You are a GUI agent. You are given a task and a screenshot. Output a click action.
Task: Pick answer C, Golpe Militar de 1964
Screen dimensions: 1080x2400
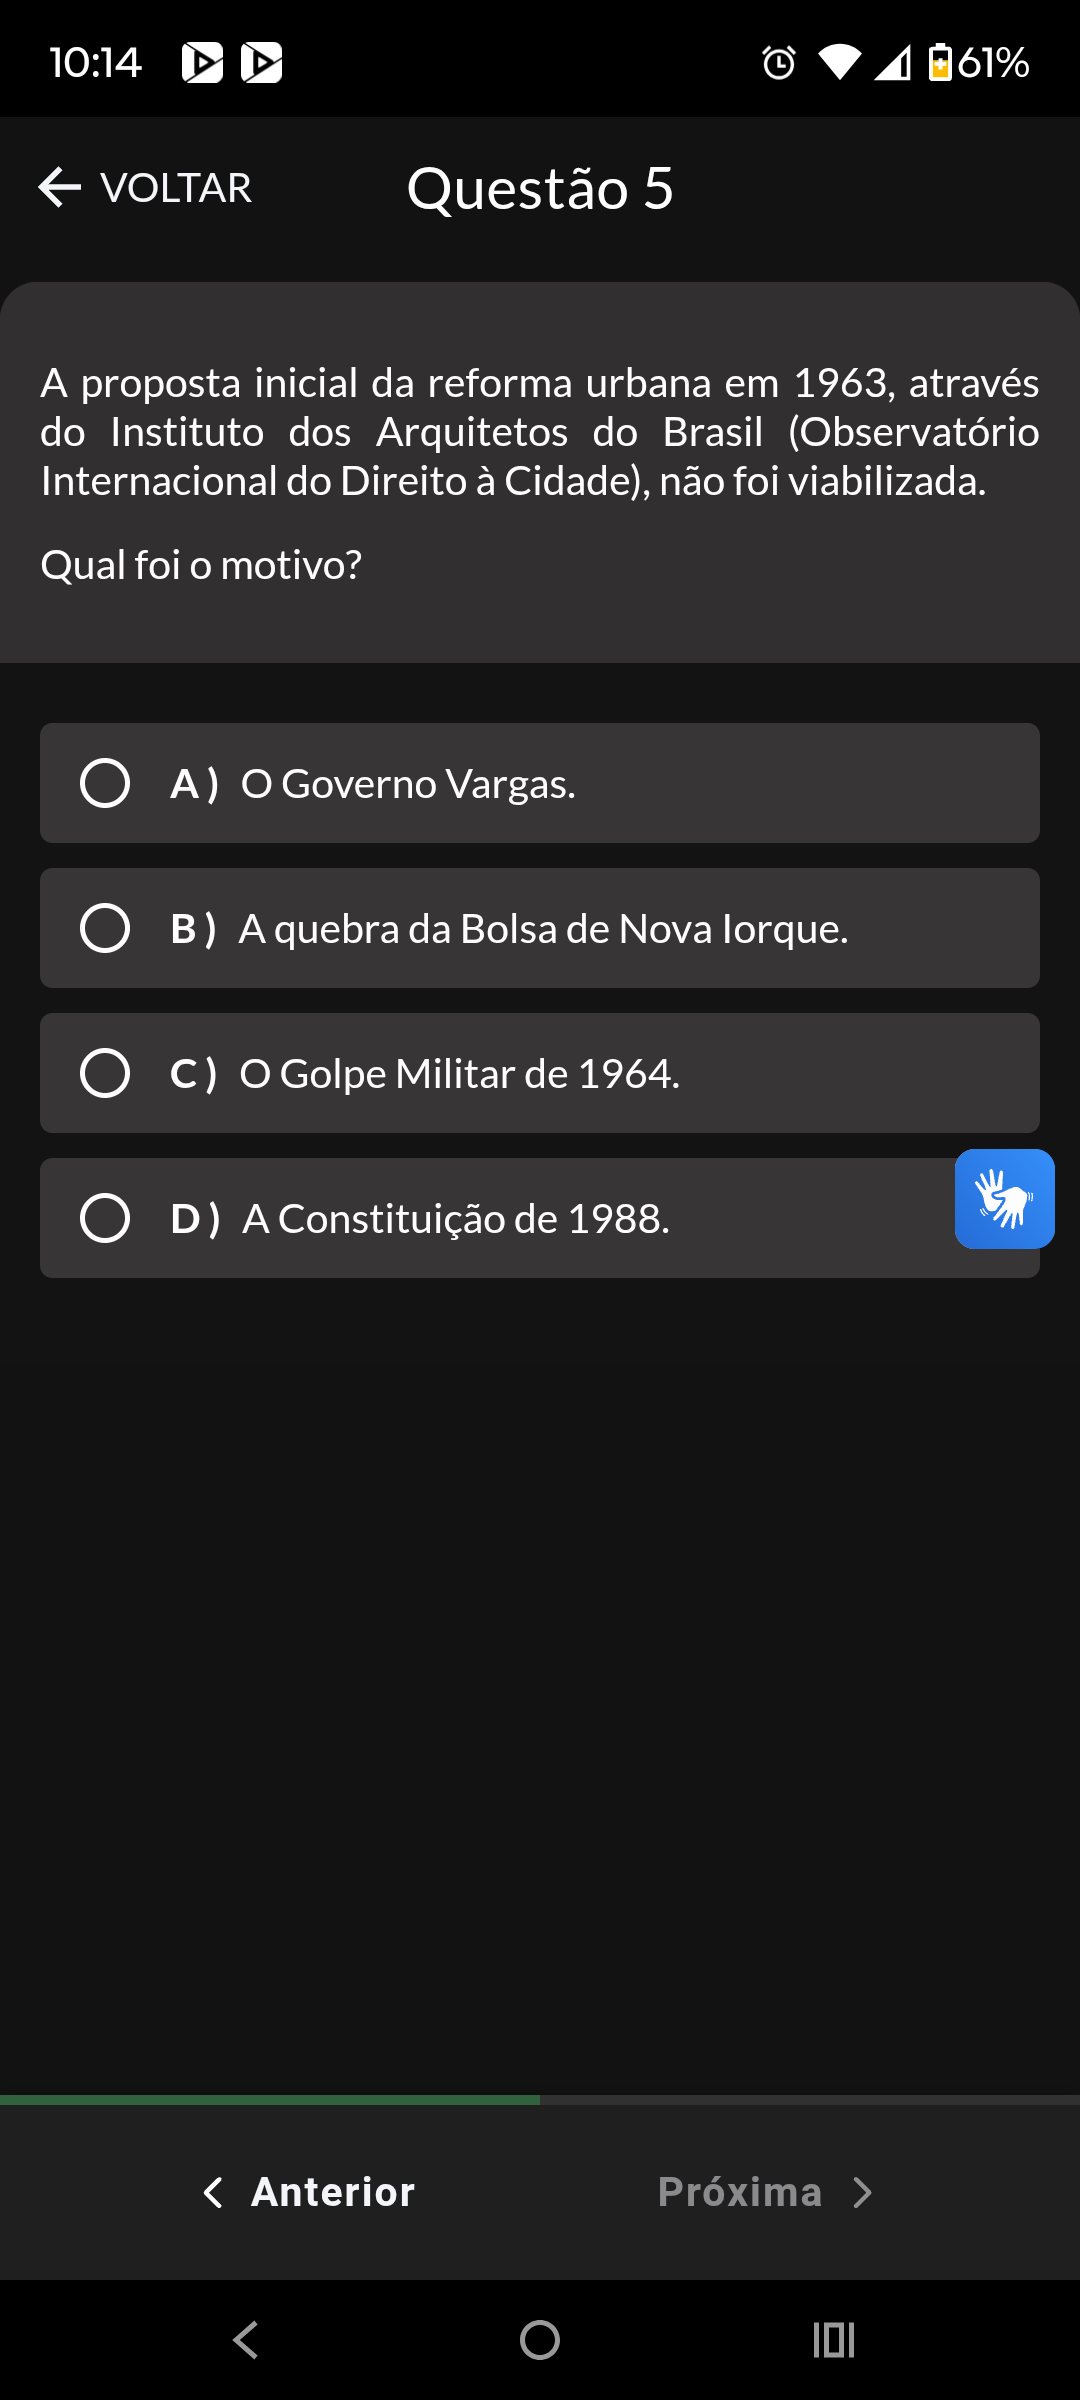pyautogui.click(x=105, y=1073)
